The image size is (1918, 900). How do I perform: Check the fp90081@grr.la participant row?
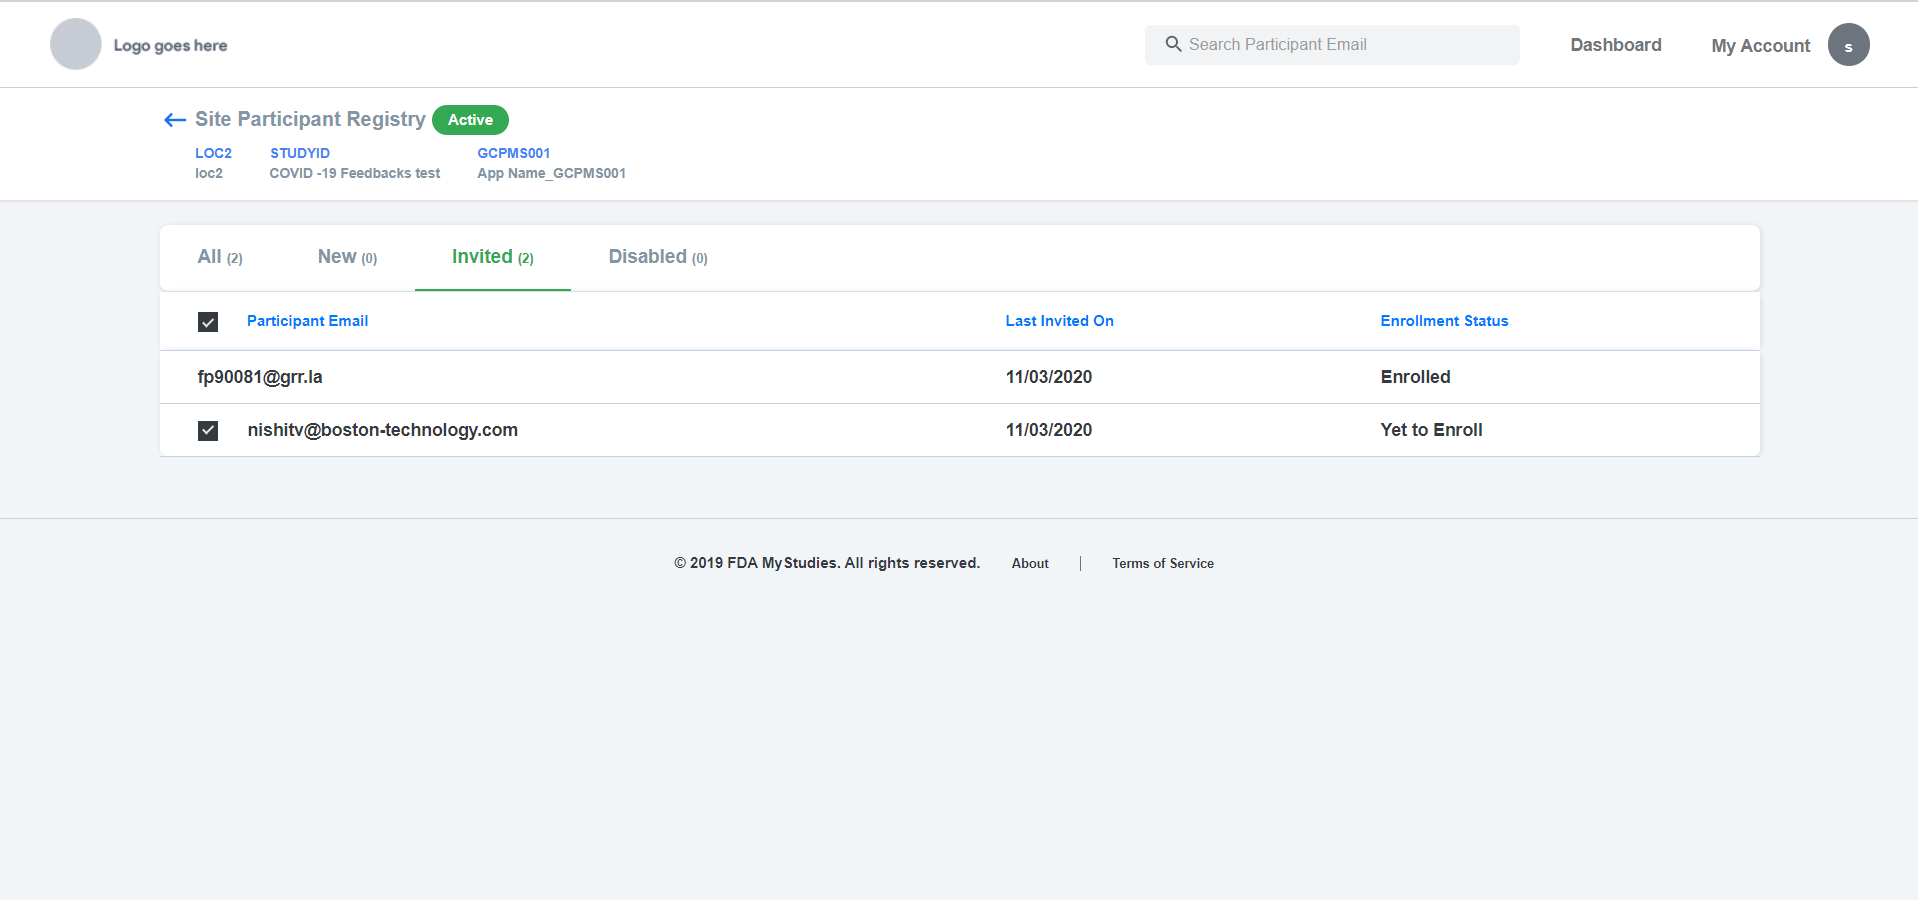pyautogui.click(x=207, y=377)
